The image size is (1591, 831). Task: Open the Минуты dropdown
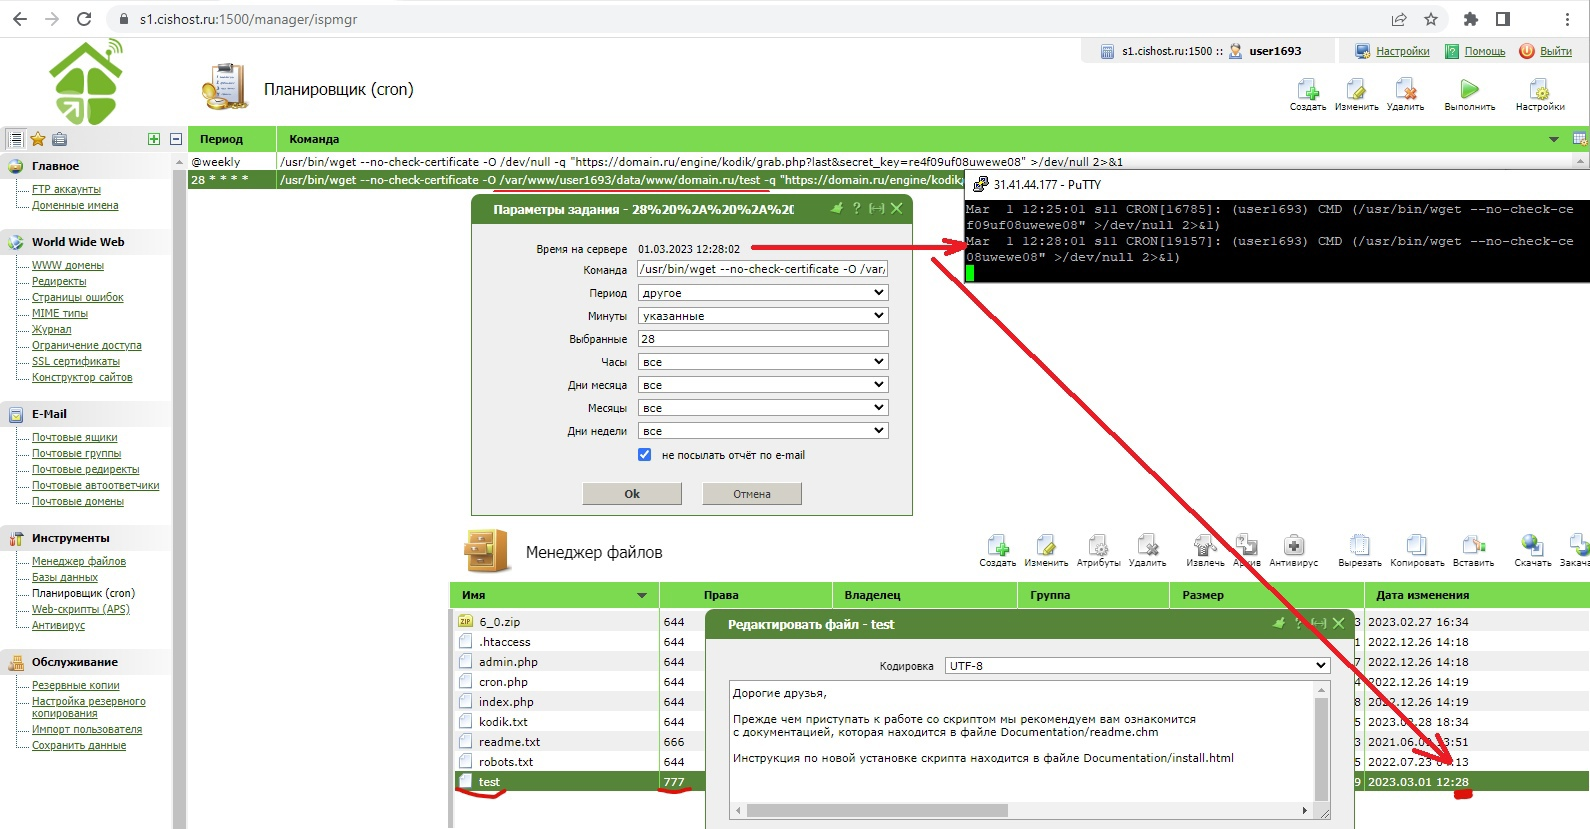[762, 316]
